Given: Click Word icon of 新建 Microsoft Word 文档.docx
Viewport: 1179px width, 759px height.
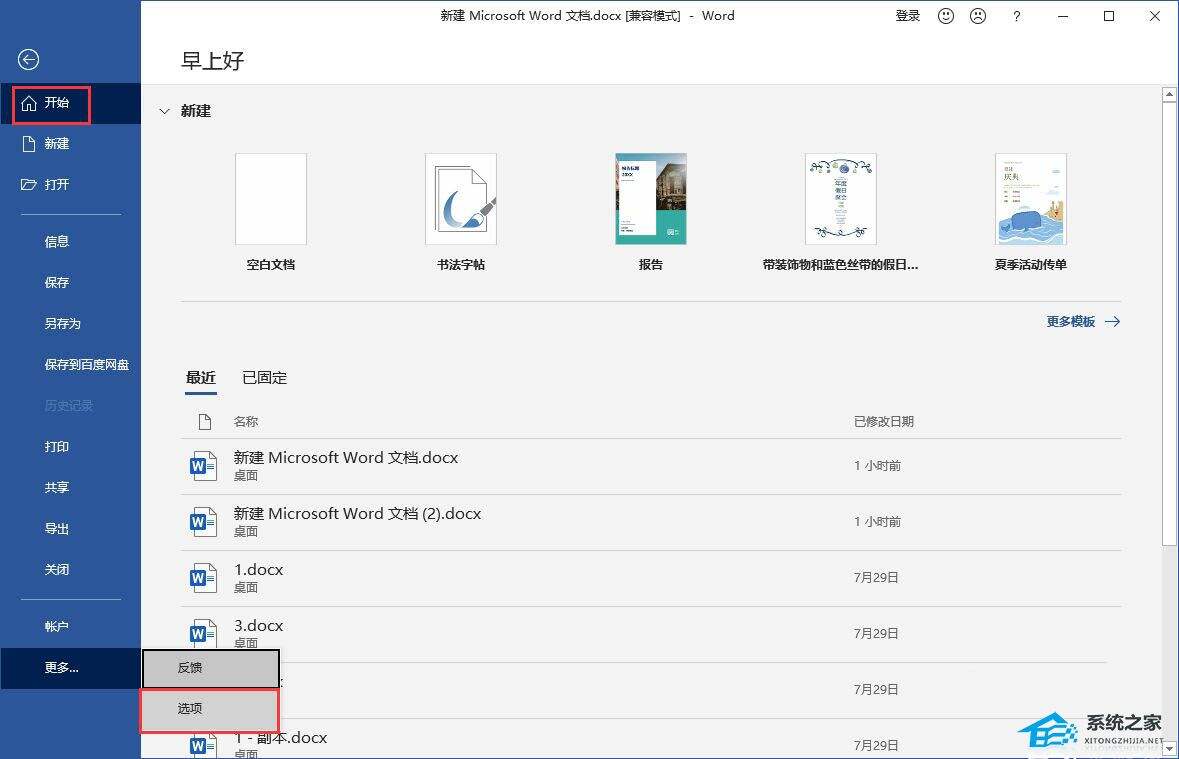Looking at the screenshot, I should (203, 466).
